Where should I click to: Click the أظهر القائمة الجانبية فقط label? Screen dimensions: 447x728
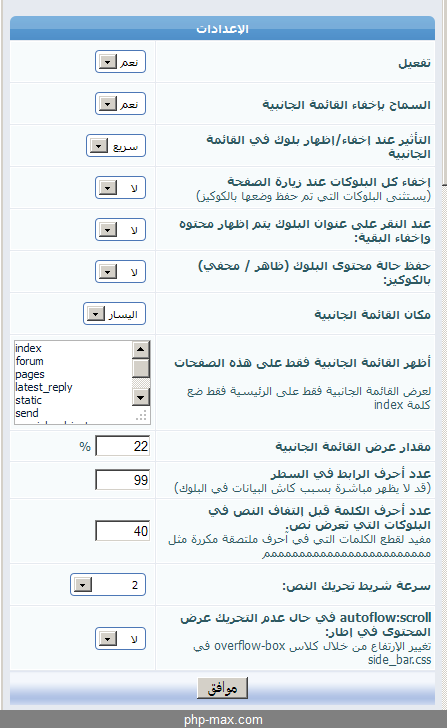coord(302,363)
